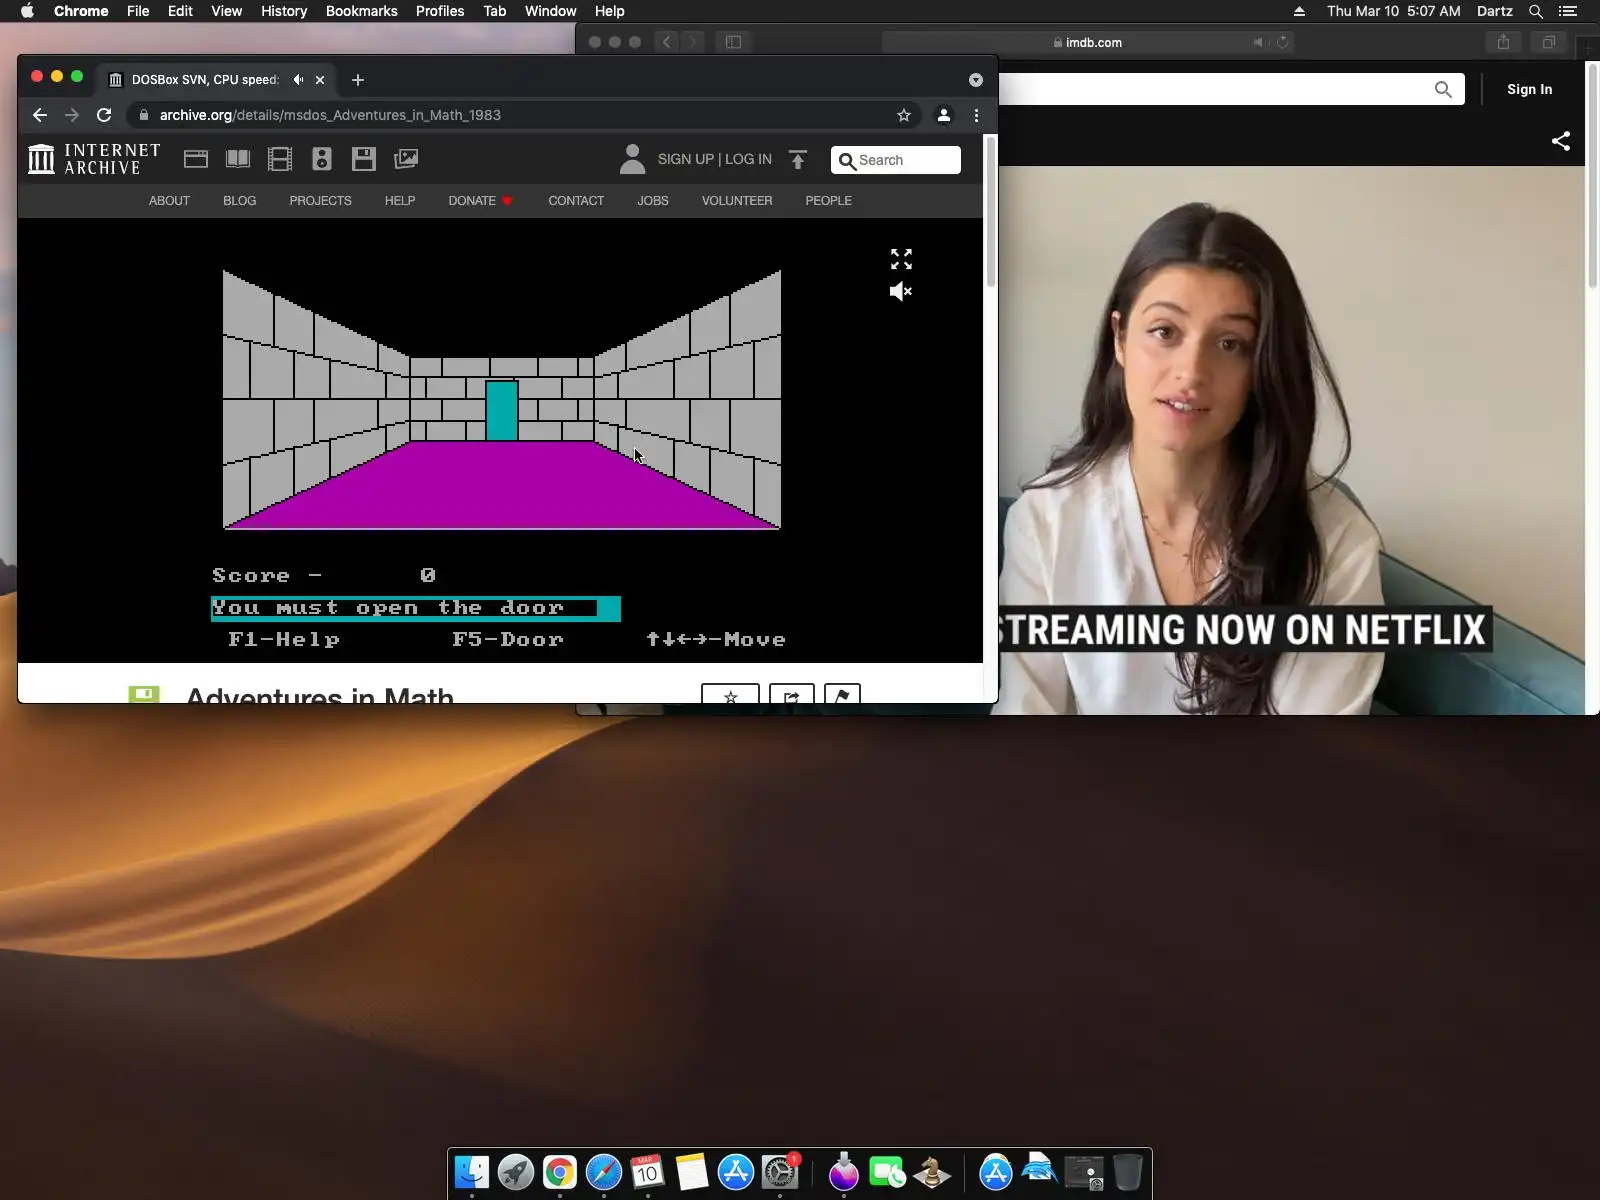Open the ABOUT link
Screen dimensions: 1600x1200
click(169, 201)
